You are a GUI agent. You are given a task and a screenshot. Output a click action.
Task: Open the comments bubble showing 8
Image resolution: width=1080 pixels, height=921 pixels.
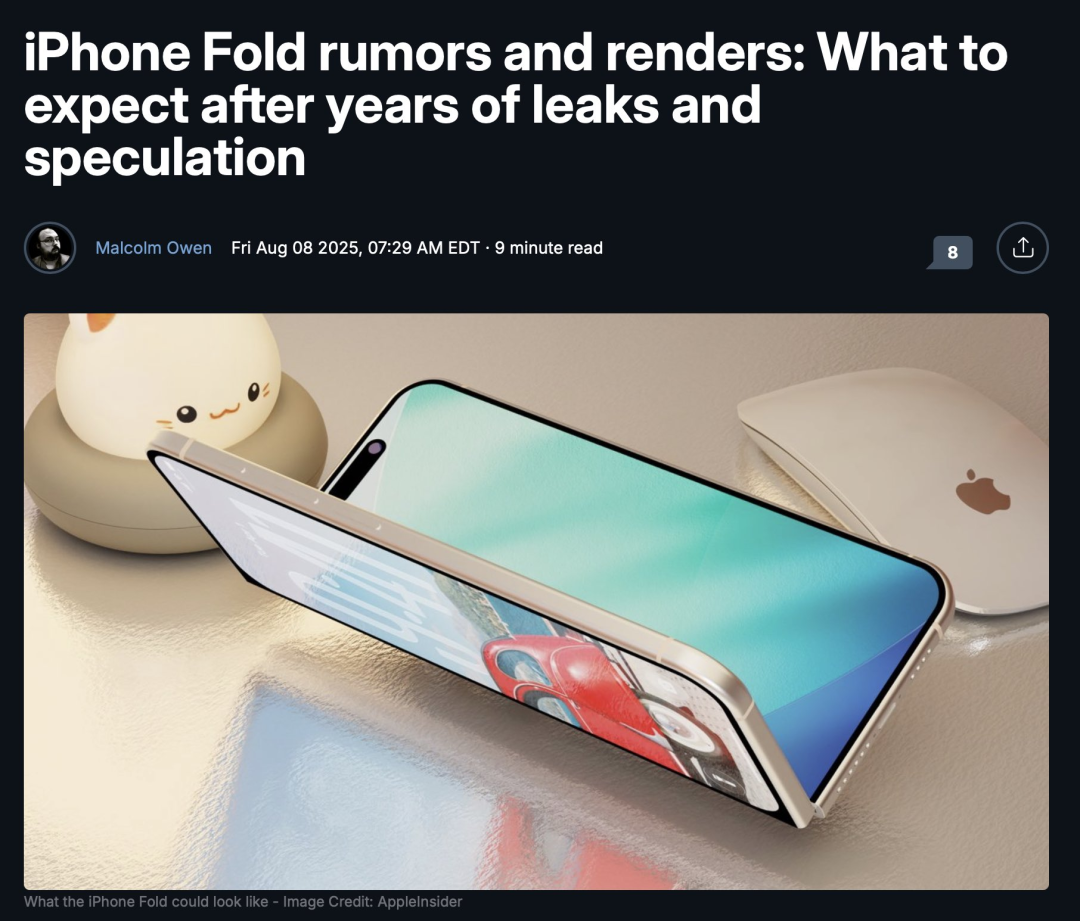(x=951, y=252)
